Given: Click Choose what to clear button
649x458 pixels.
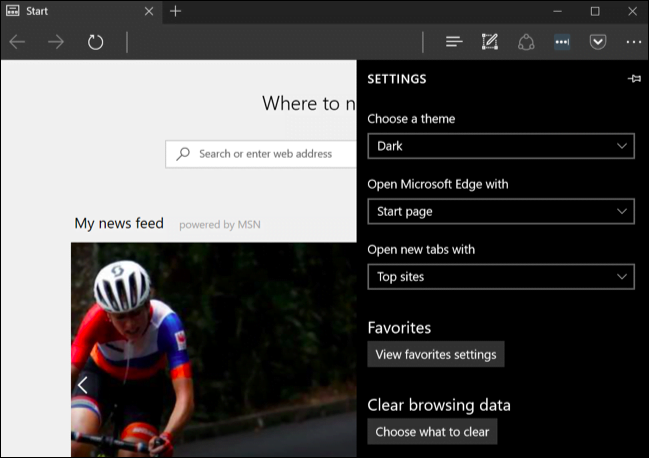Looking at the screenshot, I should (x=432, y=432).
